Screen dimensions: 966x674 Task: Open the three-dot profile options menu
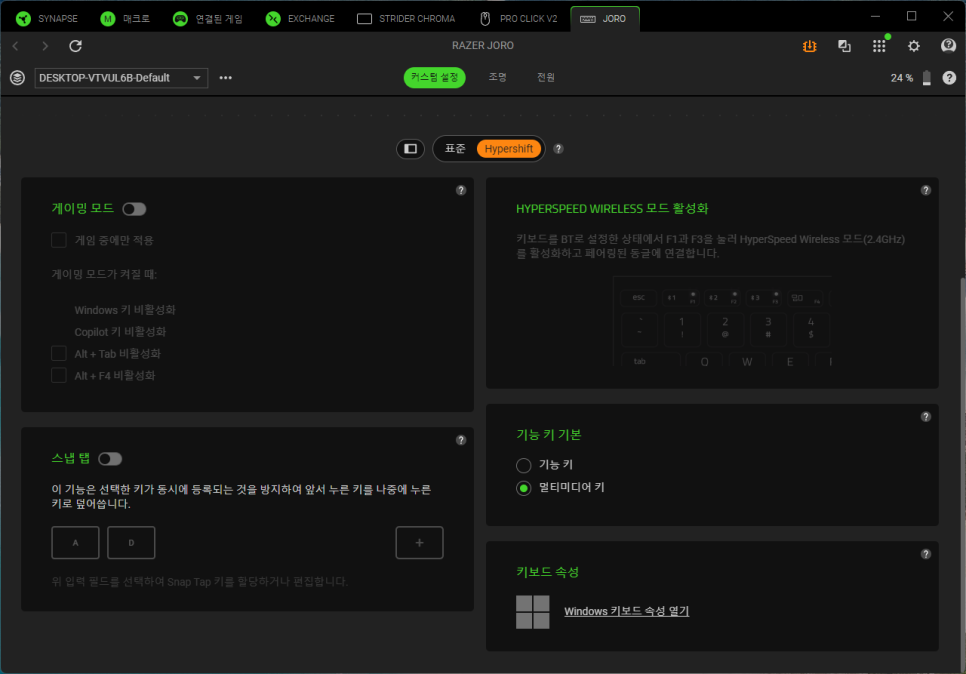pos(226,78)
